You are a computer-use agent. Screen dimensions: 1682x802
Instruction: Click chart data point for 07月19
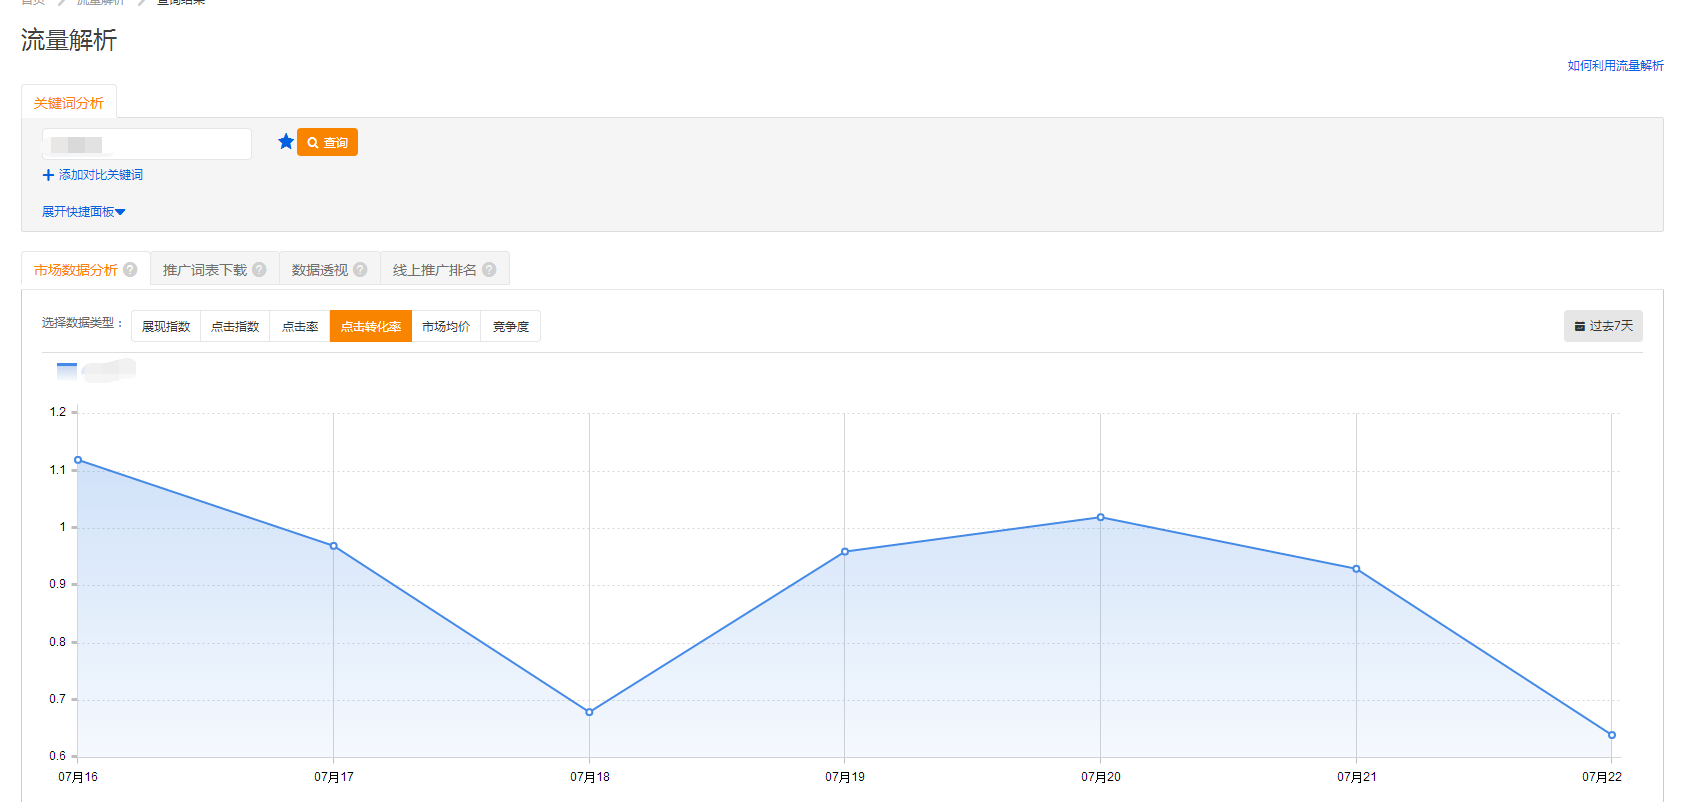pyautogui.click(x=845, y=552)
